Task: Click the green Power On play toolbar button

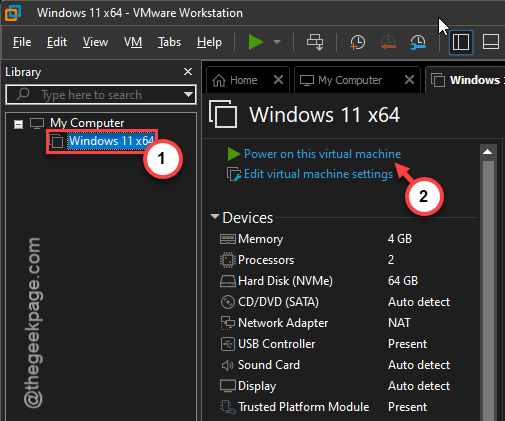Action: [x=256, y=42]
